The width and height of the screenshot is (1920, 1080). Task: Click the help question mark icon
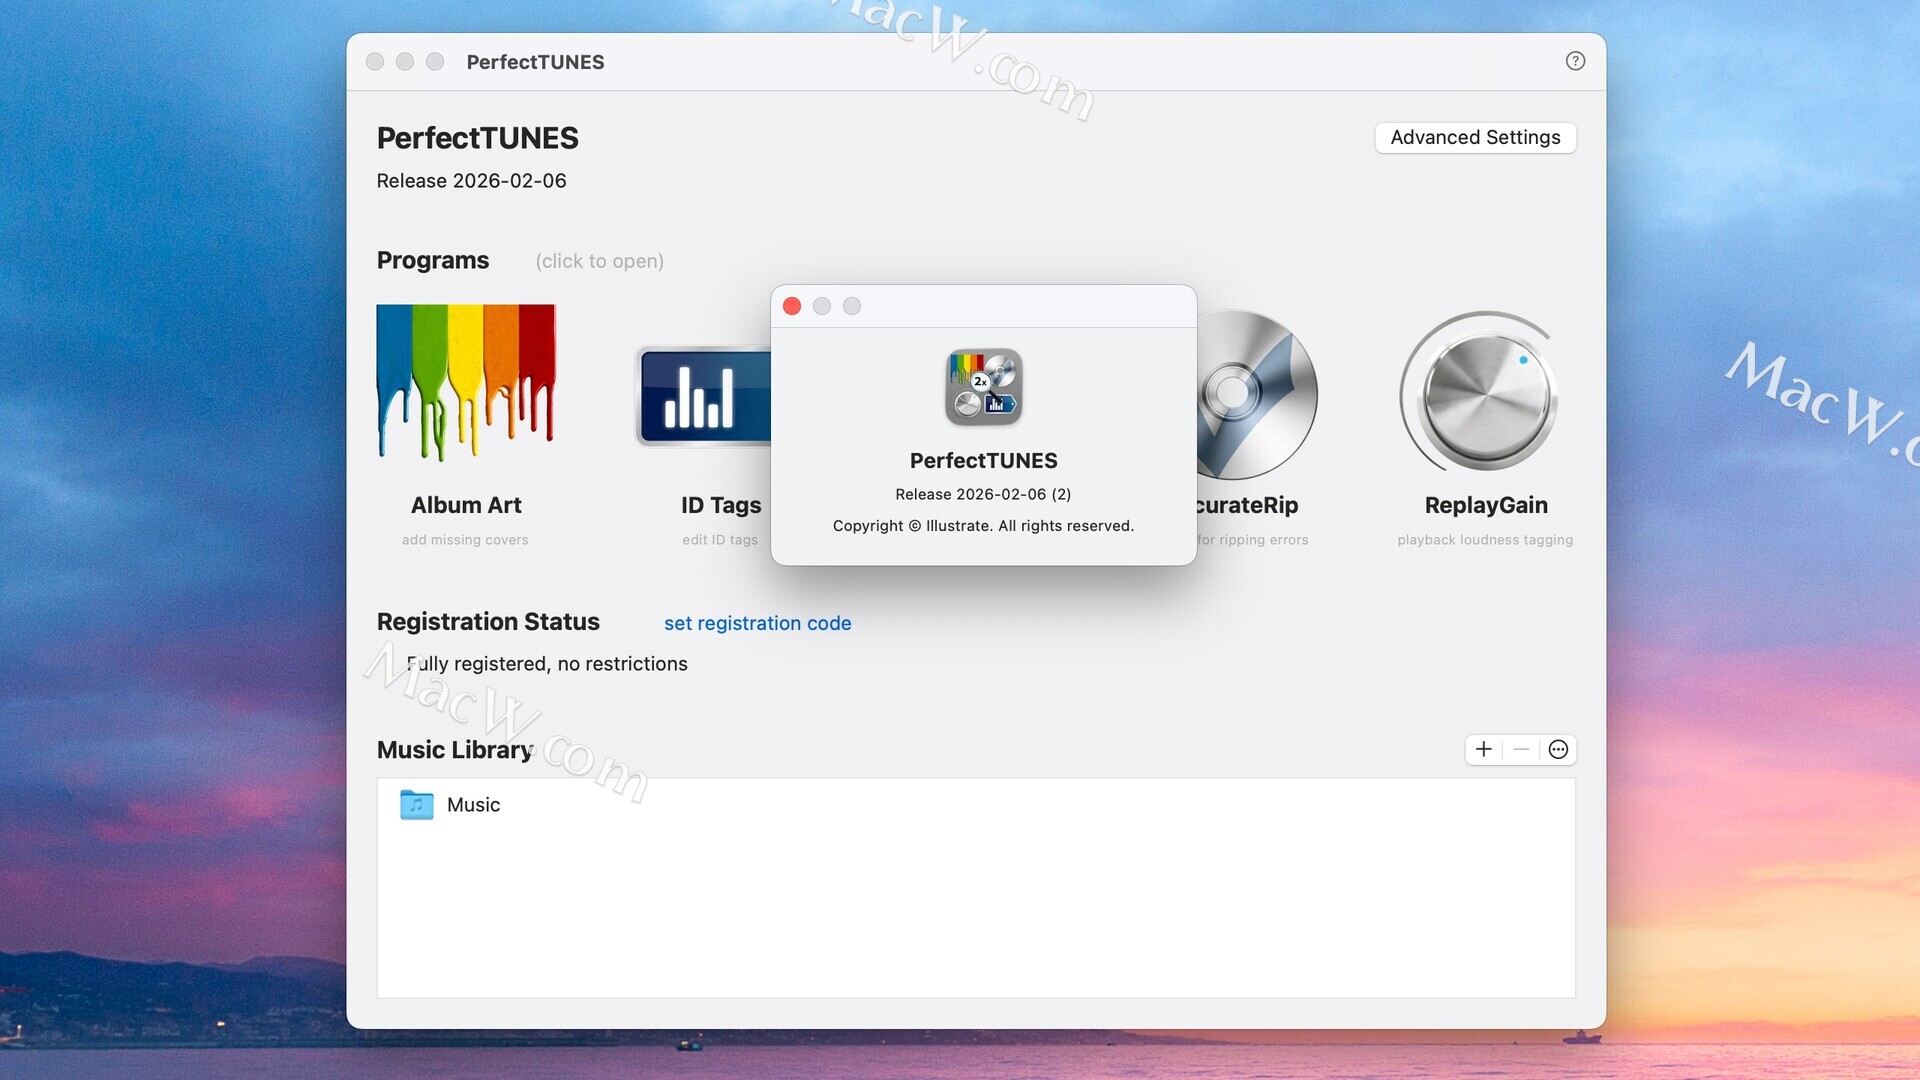click(x=1575, y=61)
